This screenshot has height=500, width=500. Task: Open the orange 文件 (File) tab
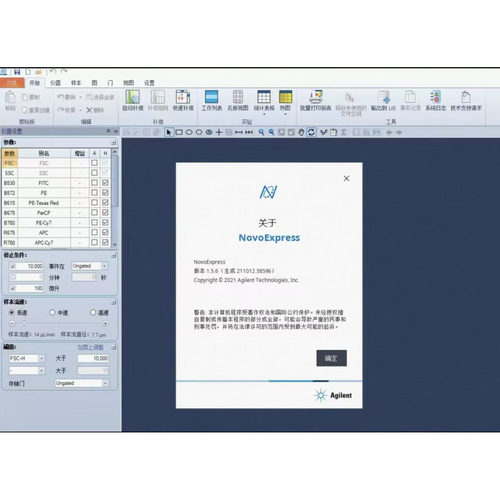12,83
